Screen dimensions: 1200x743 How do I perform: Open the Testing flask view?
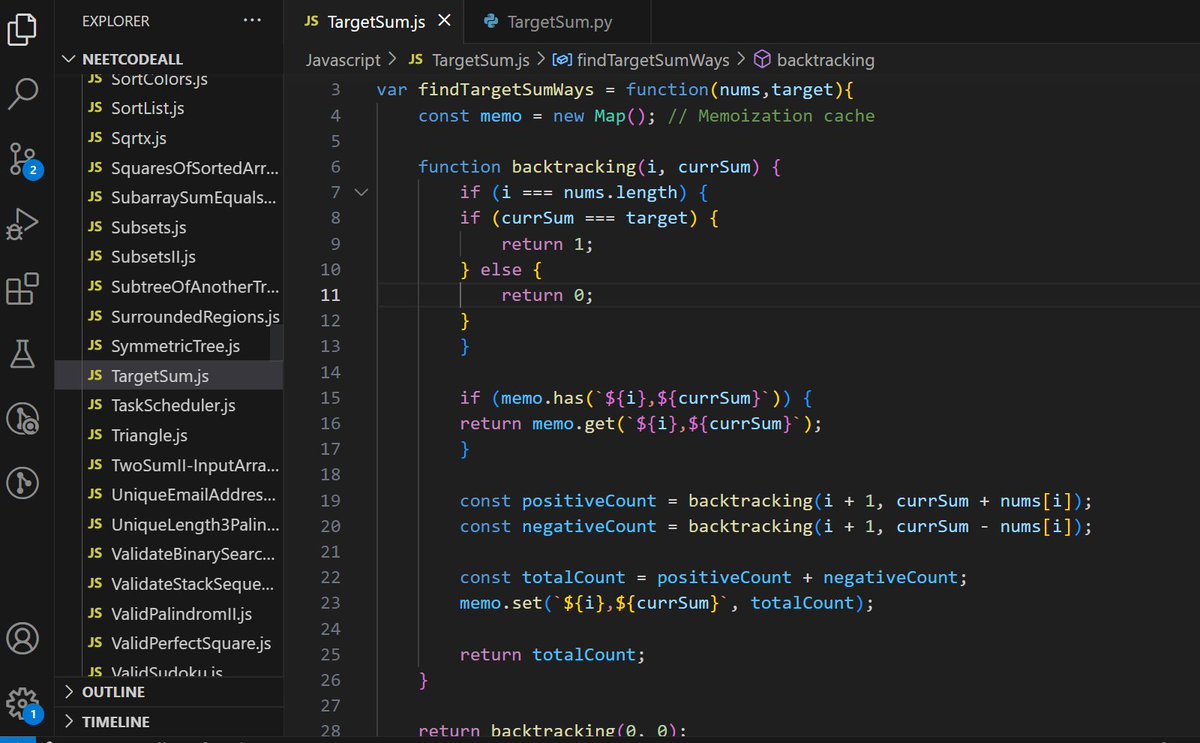click(x=22, y=353)
